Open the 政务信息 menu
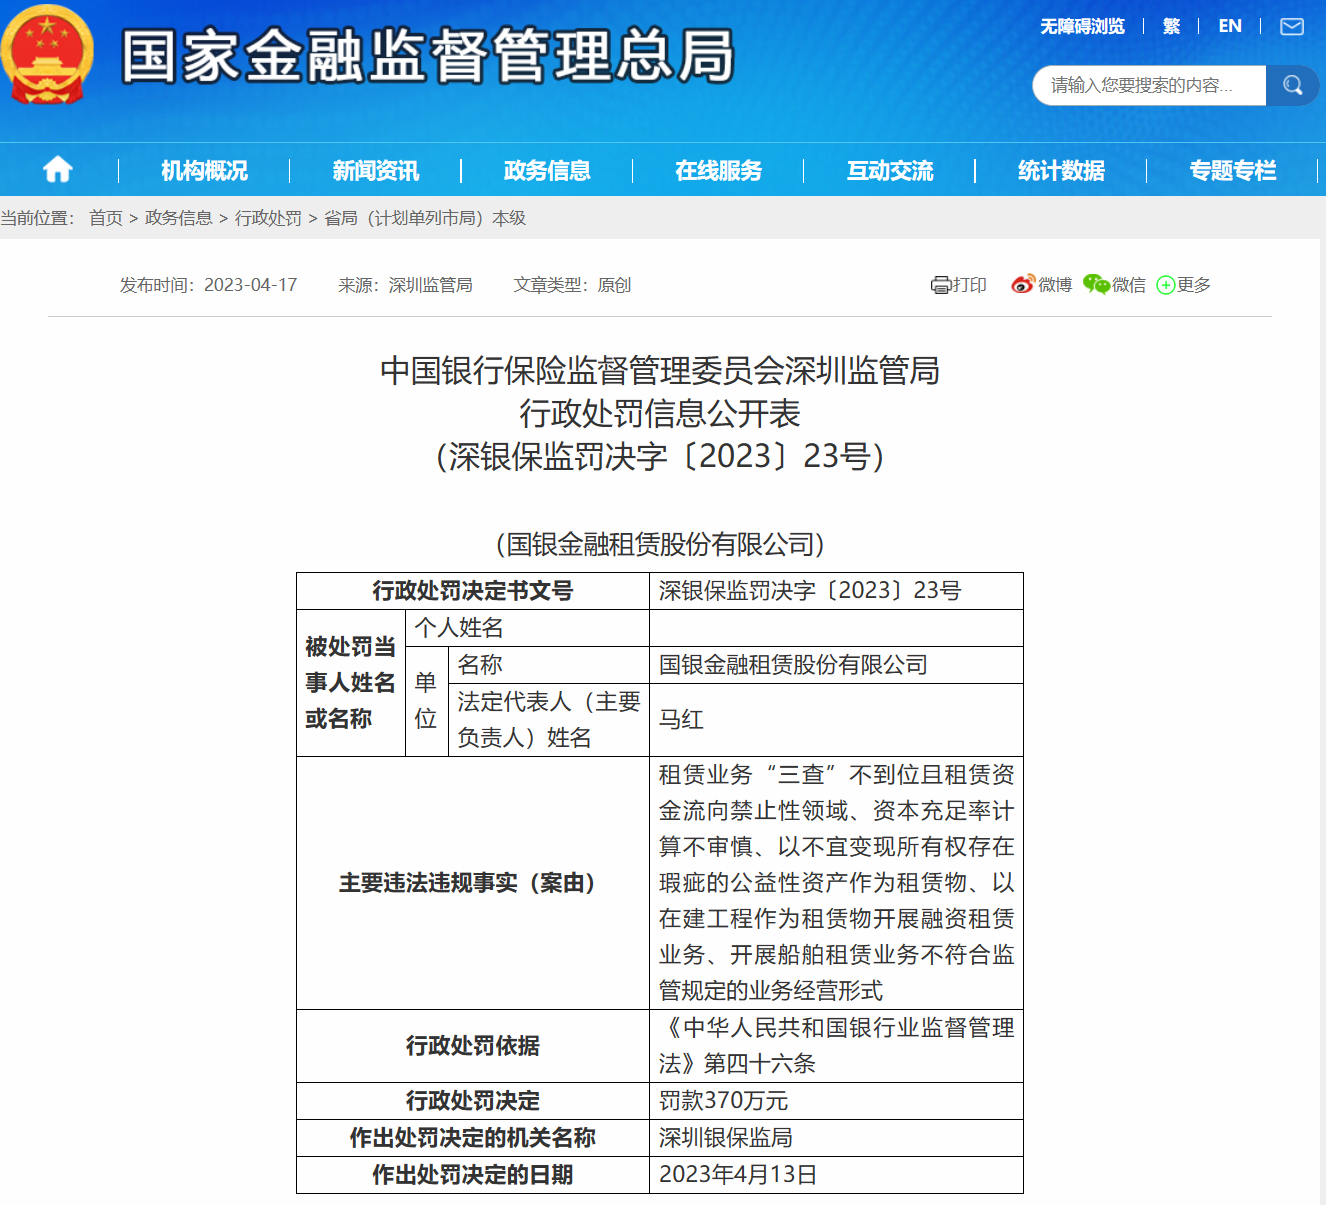The width and height of the screenshot is (1326, 1205). pyautogui.click(x=547, y=170)
